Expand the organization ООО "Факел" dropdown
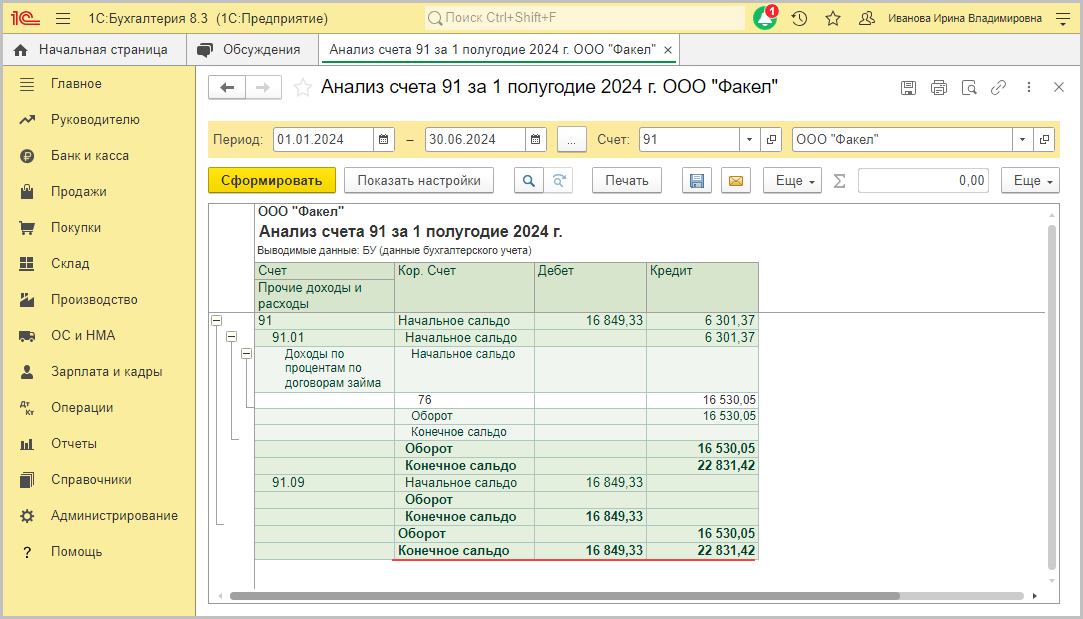Screen dimensions: 1083x619 pos(1022,140)
